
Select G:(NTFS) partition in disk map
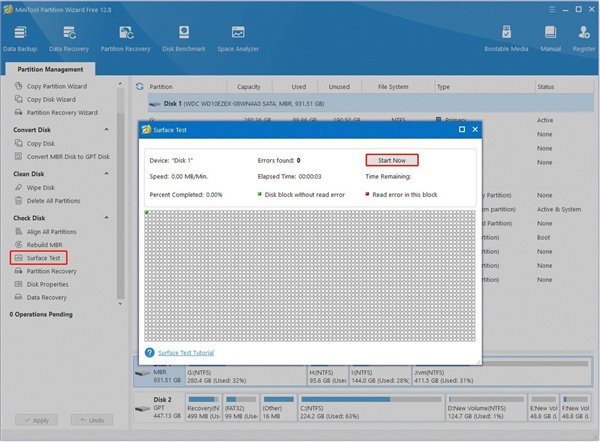click(246, 375)
